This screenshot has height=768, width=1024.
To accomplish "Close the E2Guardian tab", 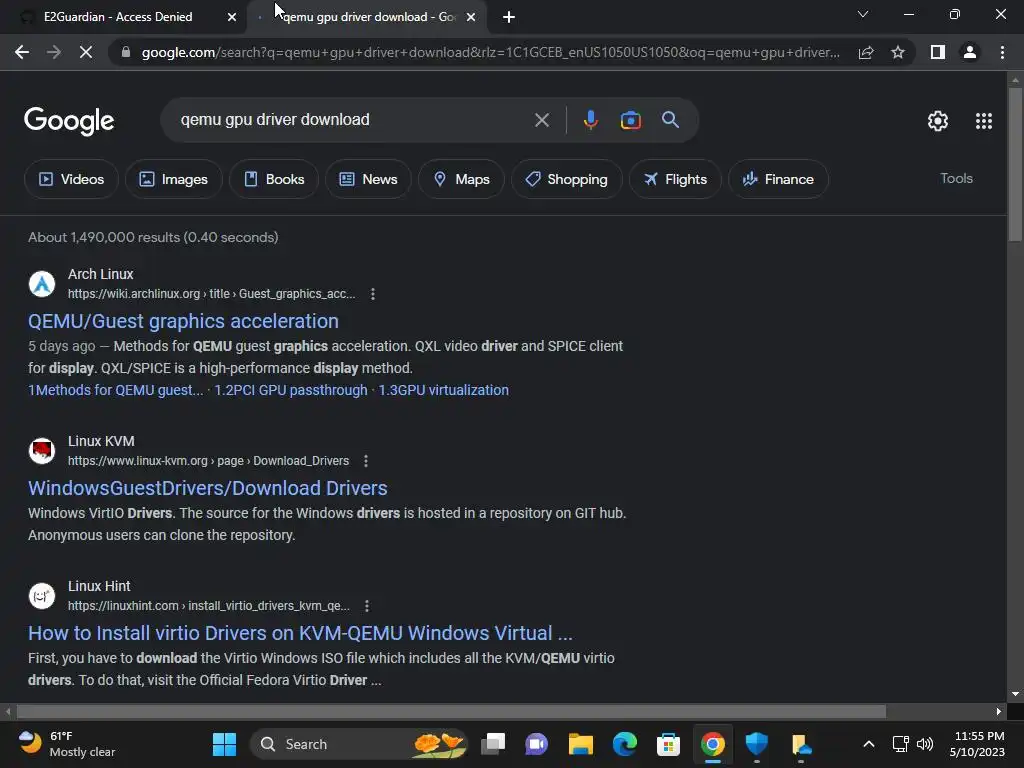I will click(x=232, y=18).
